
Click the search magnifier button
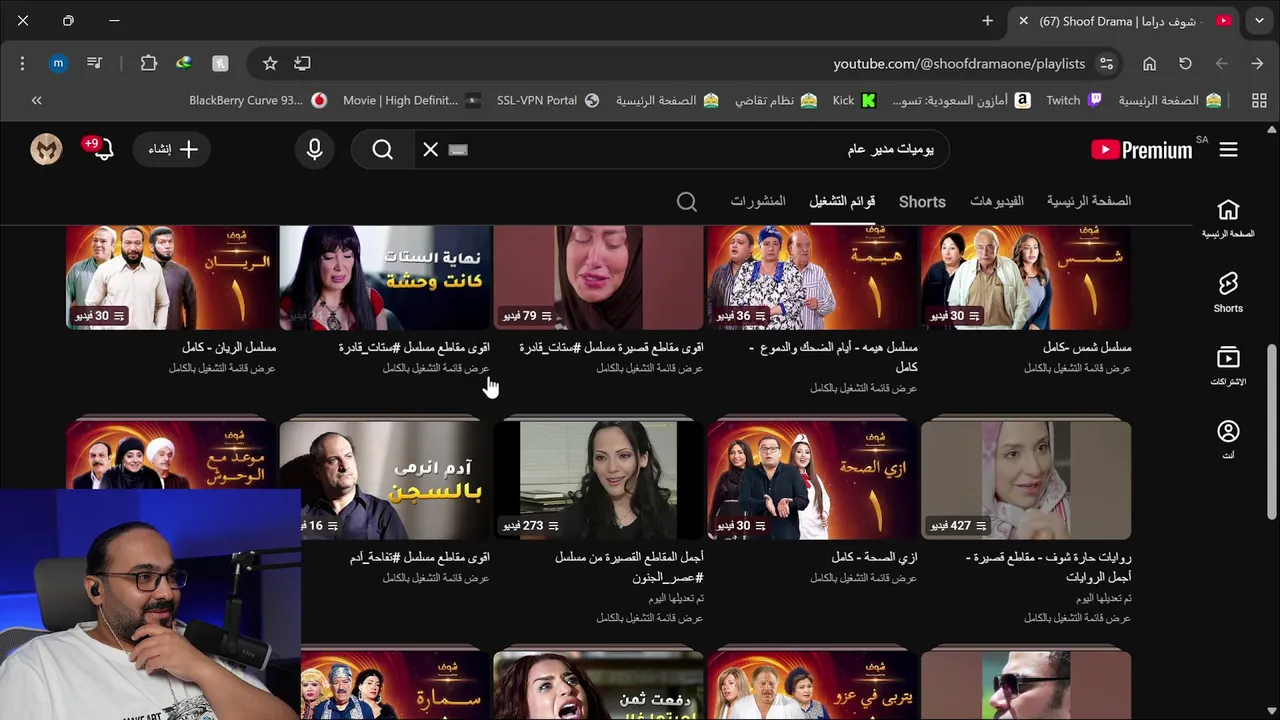tap(382, 150)
